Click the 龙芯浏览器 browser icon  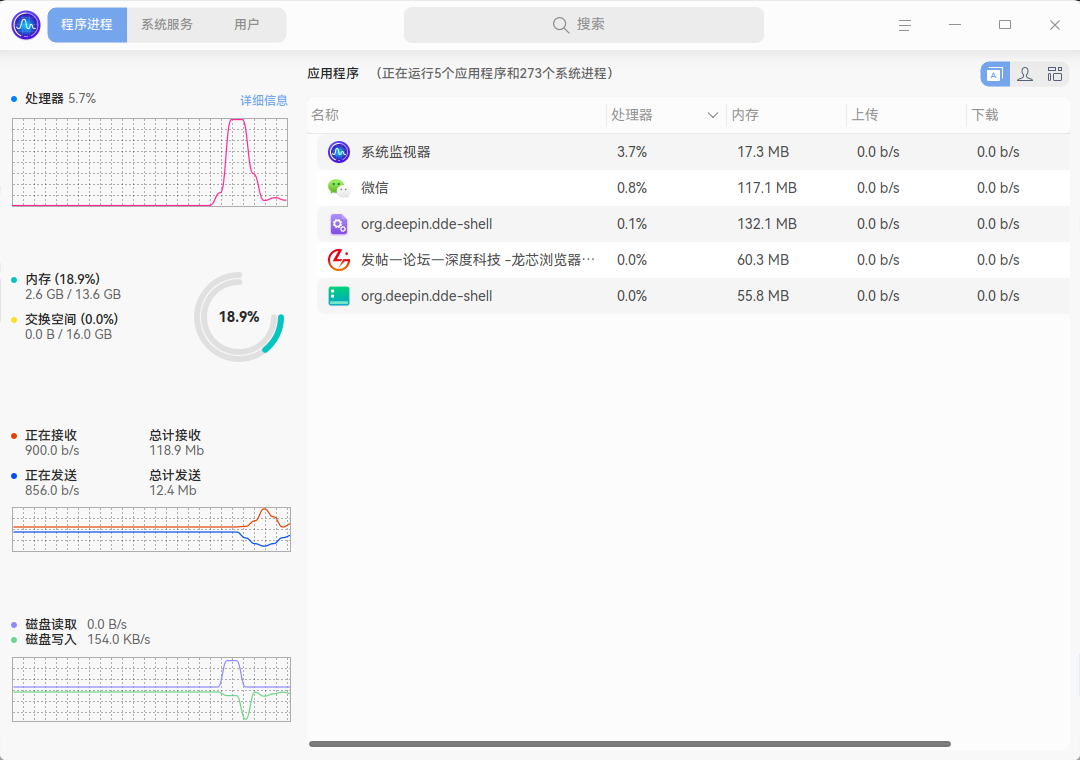[x=339, y=260]
